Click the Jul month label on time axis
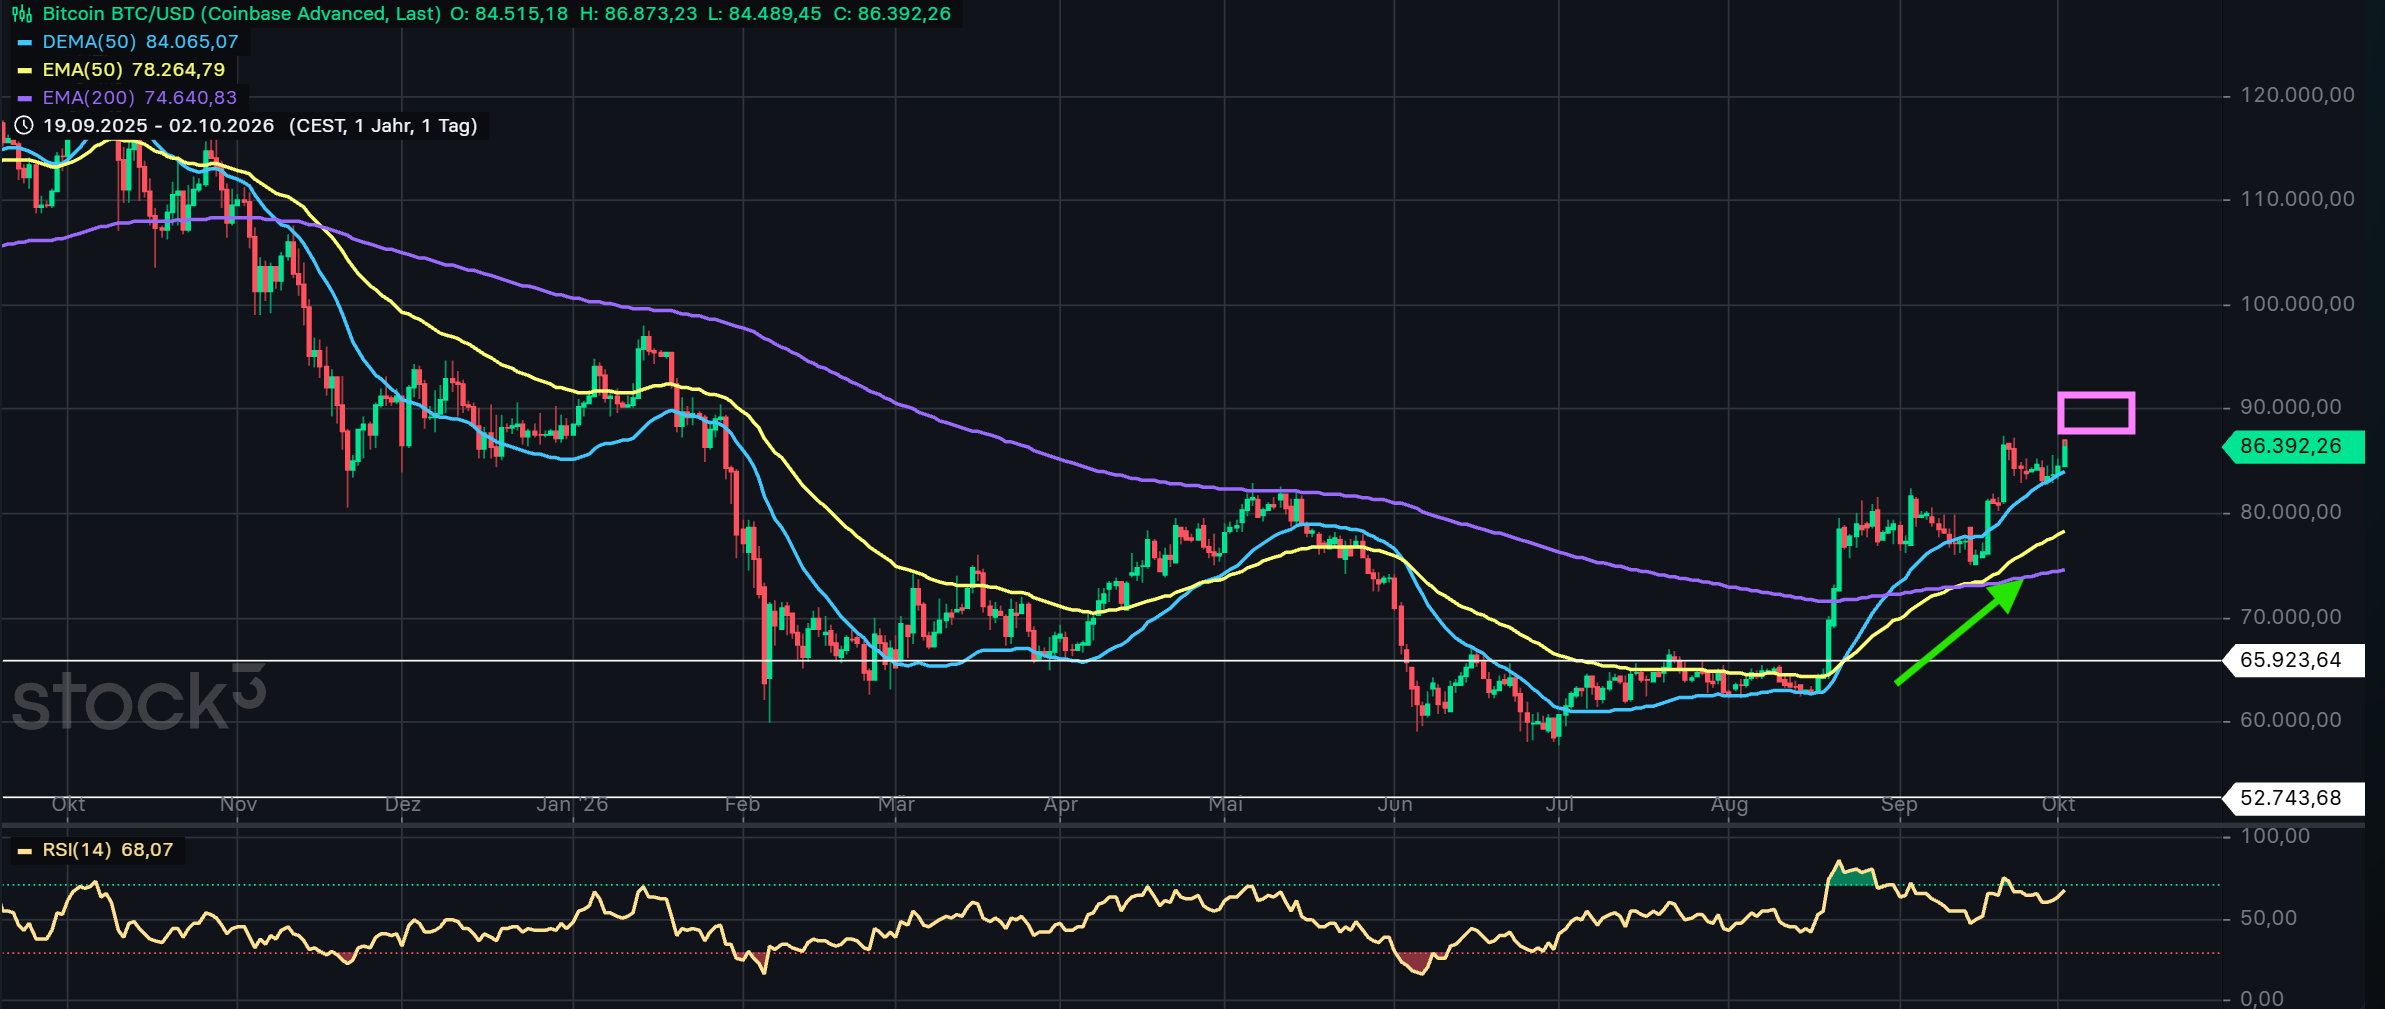This screenshot has width=2385, height=1009. (1559, 804)
